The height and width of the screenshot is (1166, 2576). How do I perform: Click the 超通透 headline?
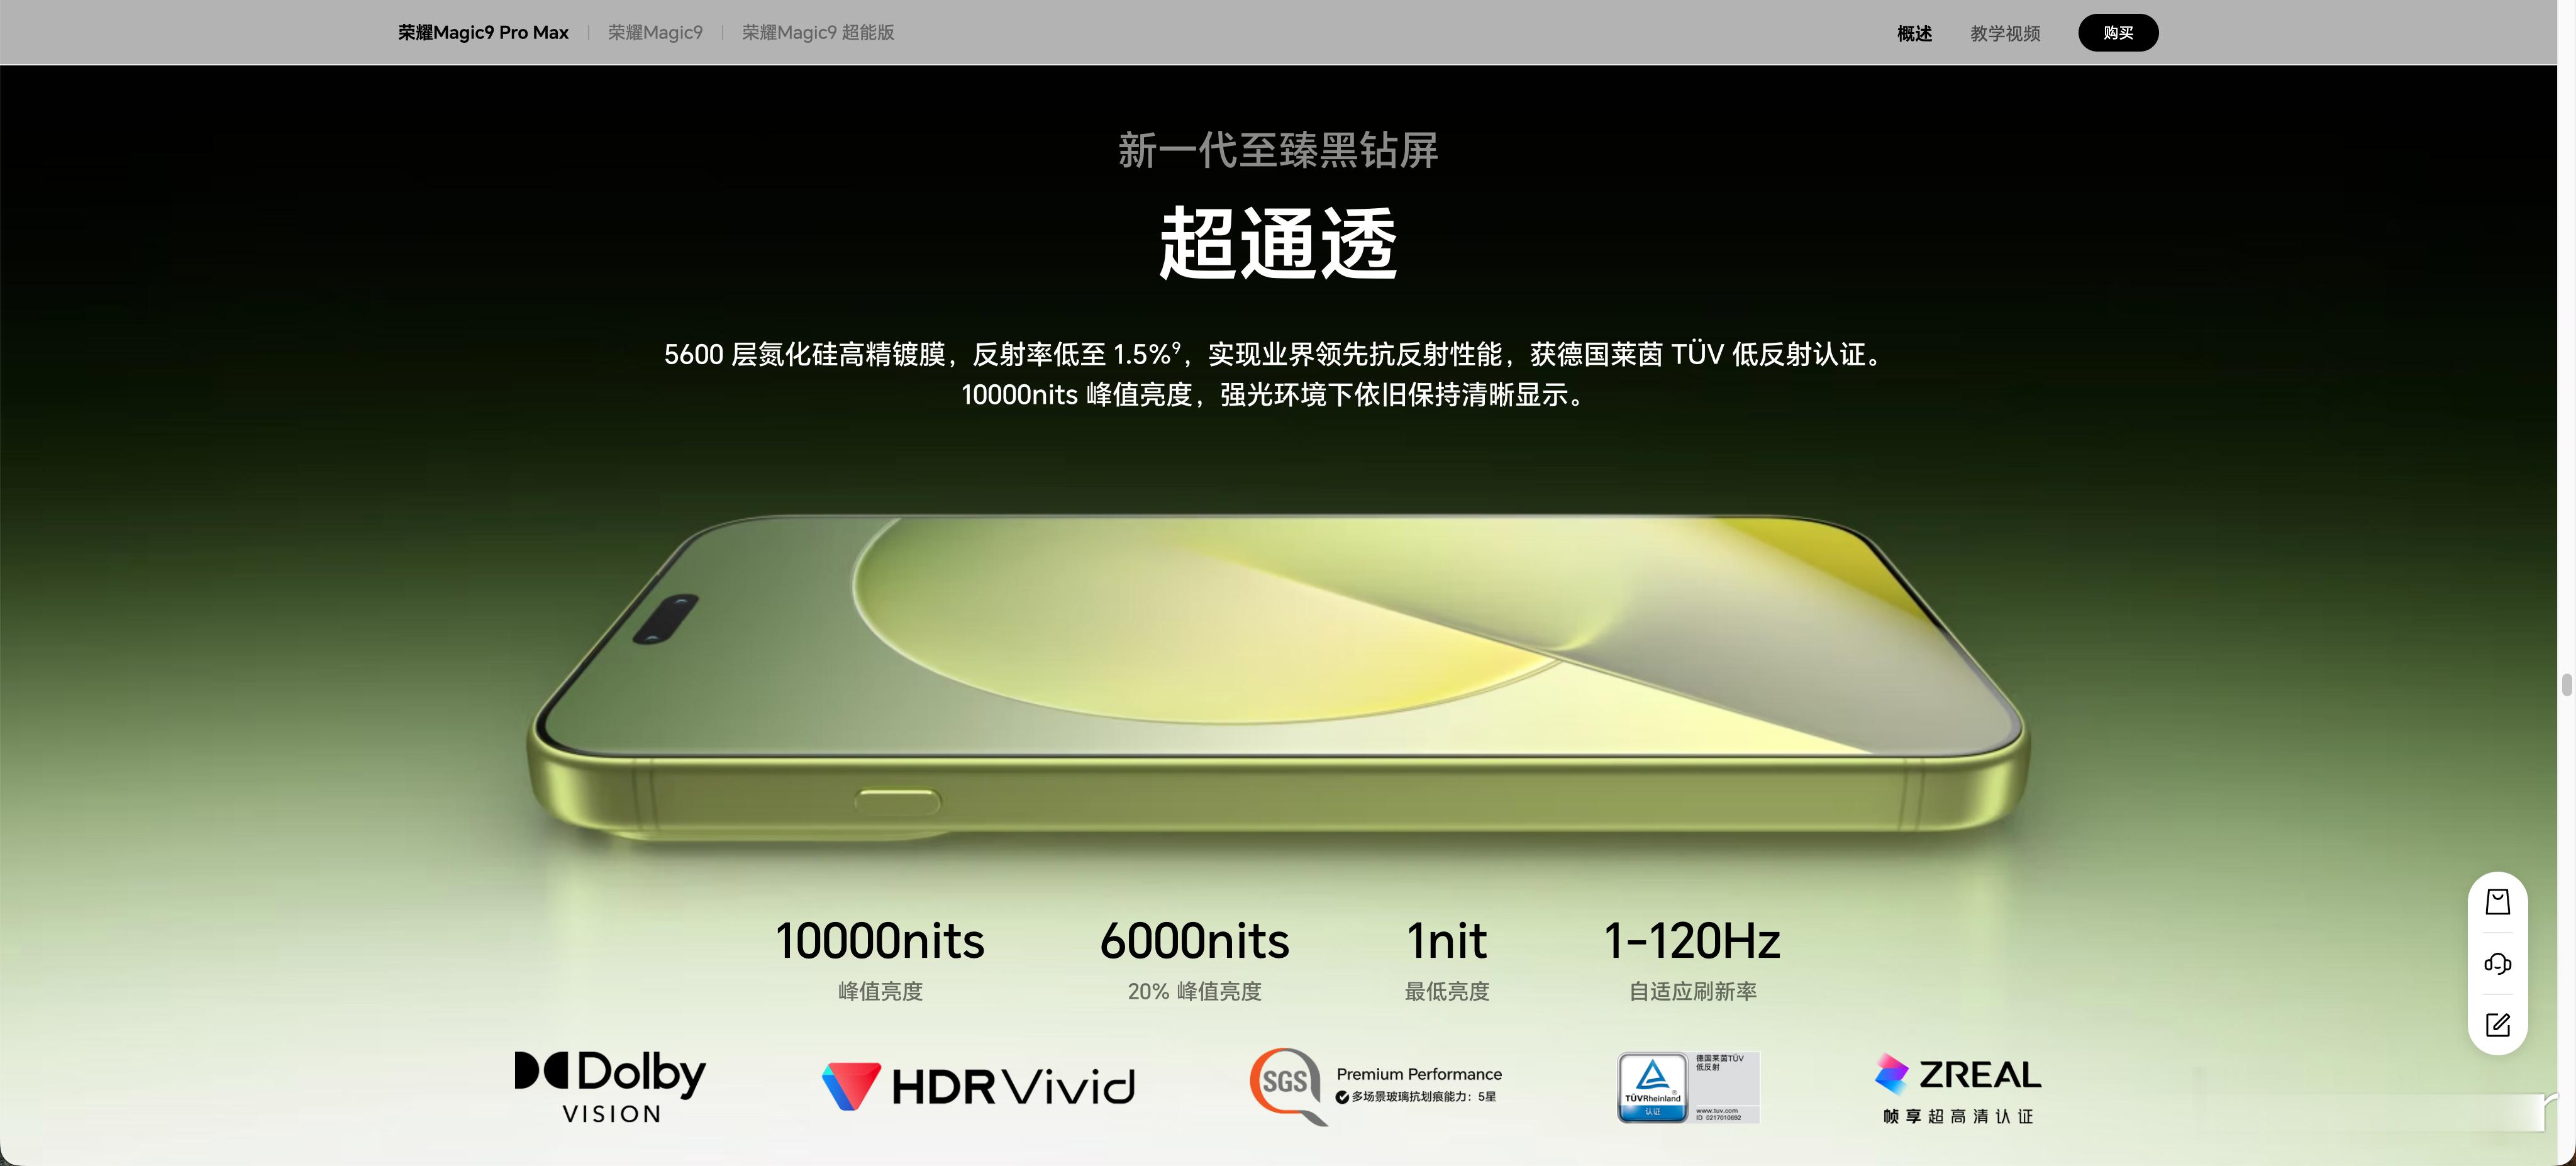coord(1278,243)
